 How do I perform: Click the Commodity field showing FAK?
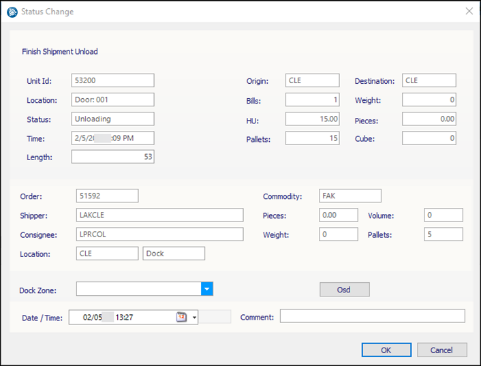coord(350,196)
